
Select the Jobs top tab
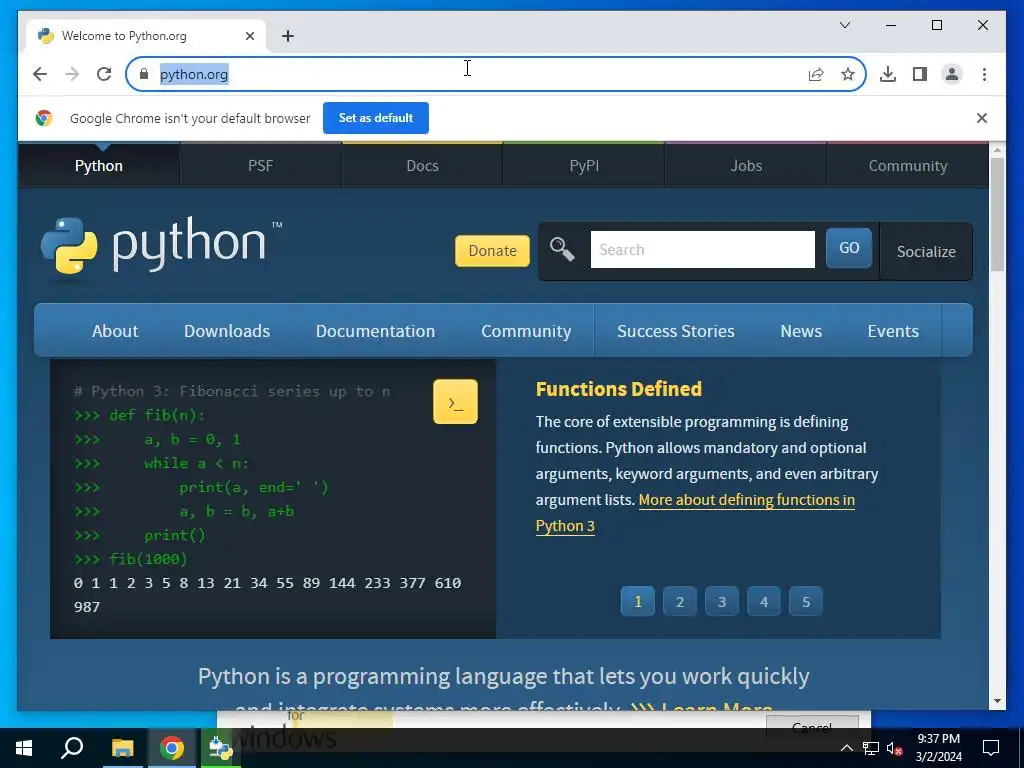click(x=746, y=166)
